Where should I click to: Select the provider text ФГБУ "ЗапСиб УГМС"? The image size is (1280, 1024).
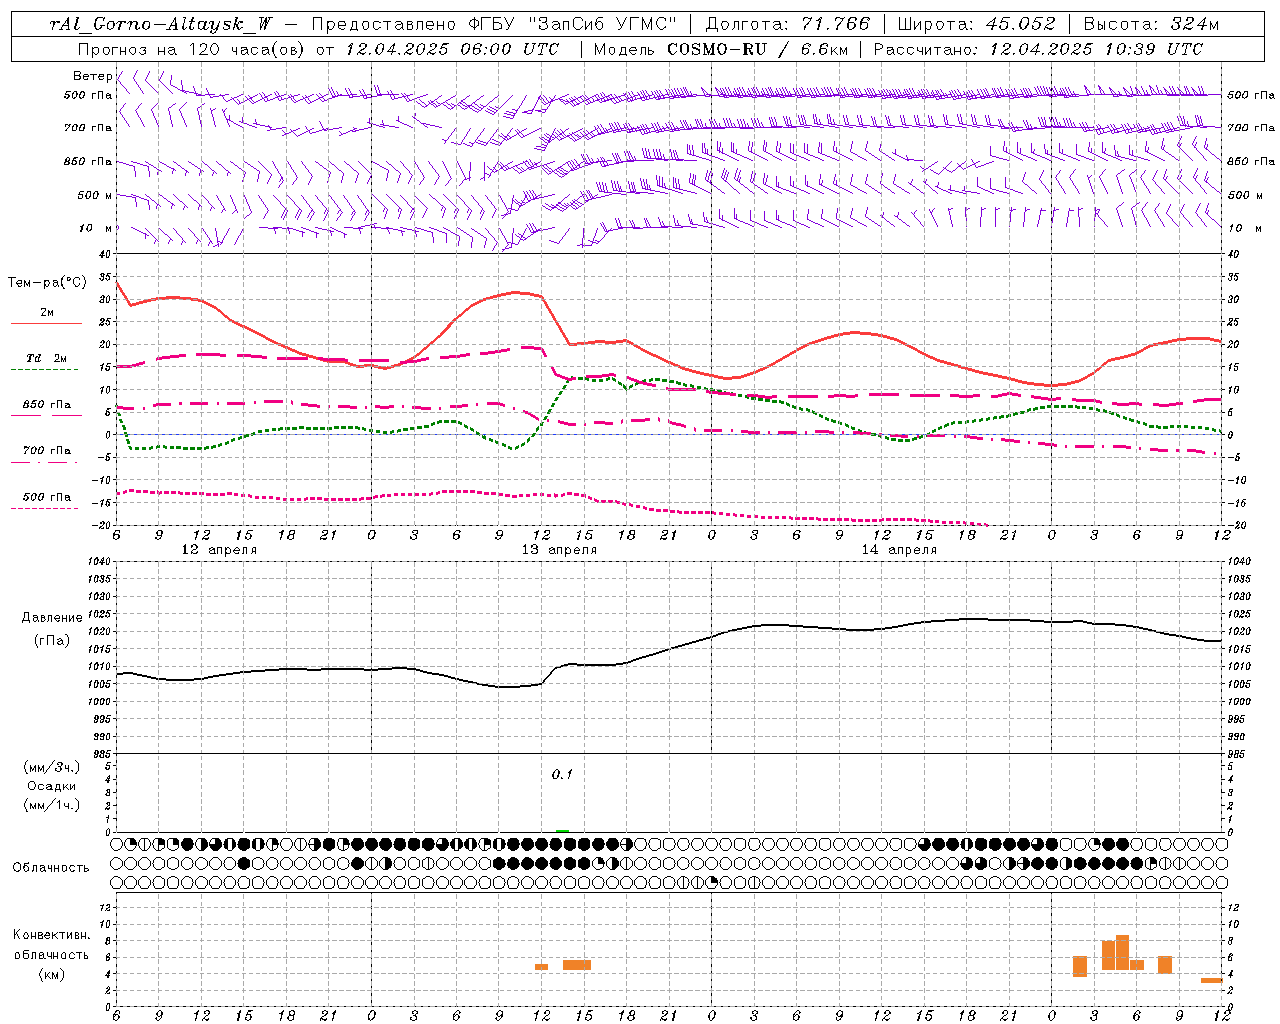(572, 24)
